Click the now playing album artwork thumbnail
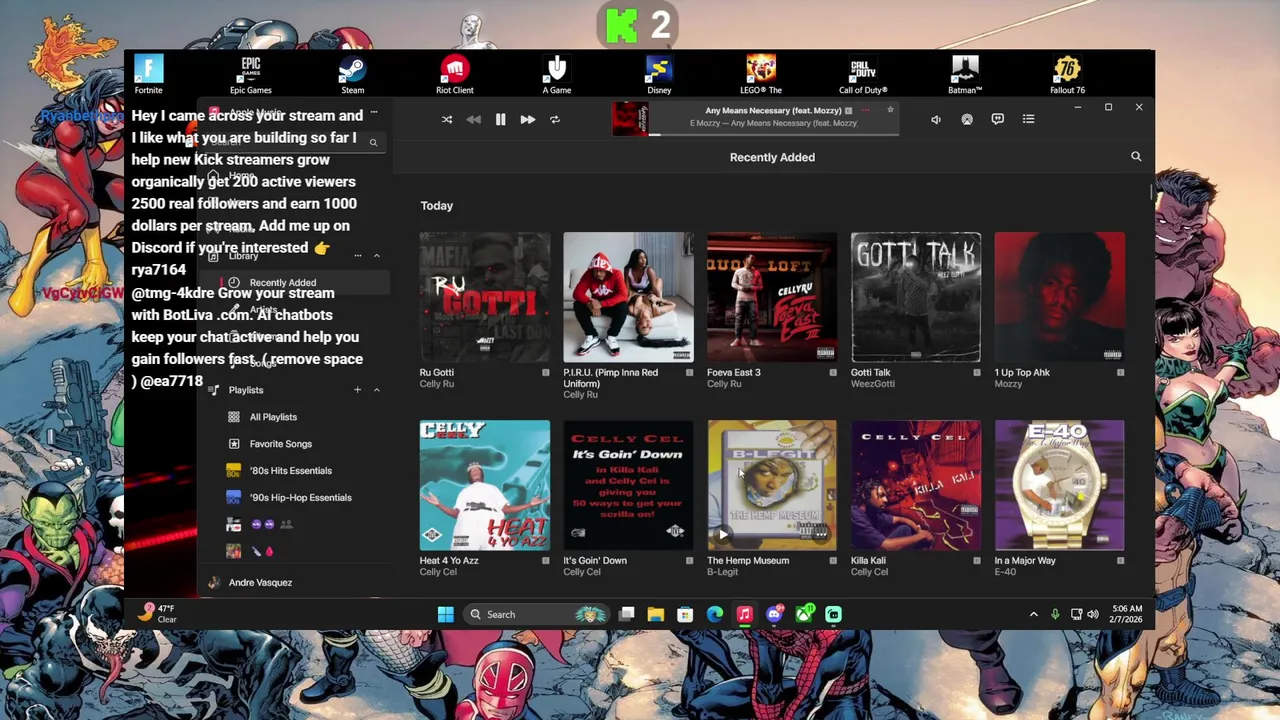This screenshot has width=1280, height=720. tap(630, 118)
